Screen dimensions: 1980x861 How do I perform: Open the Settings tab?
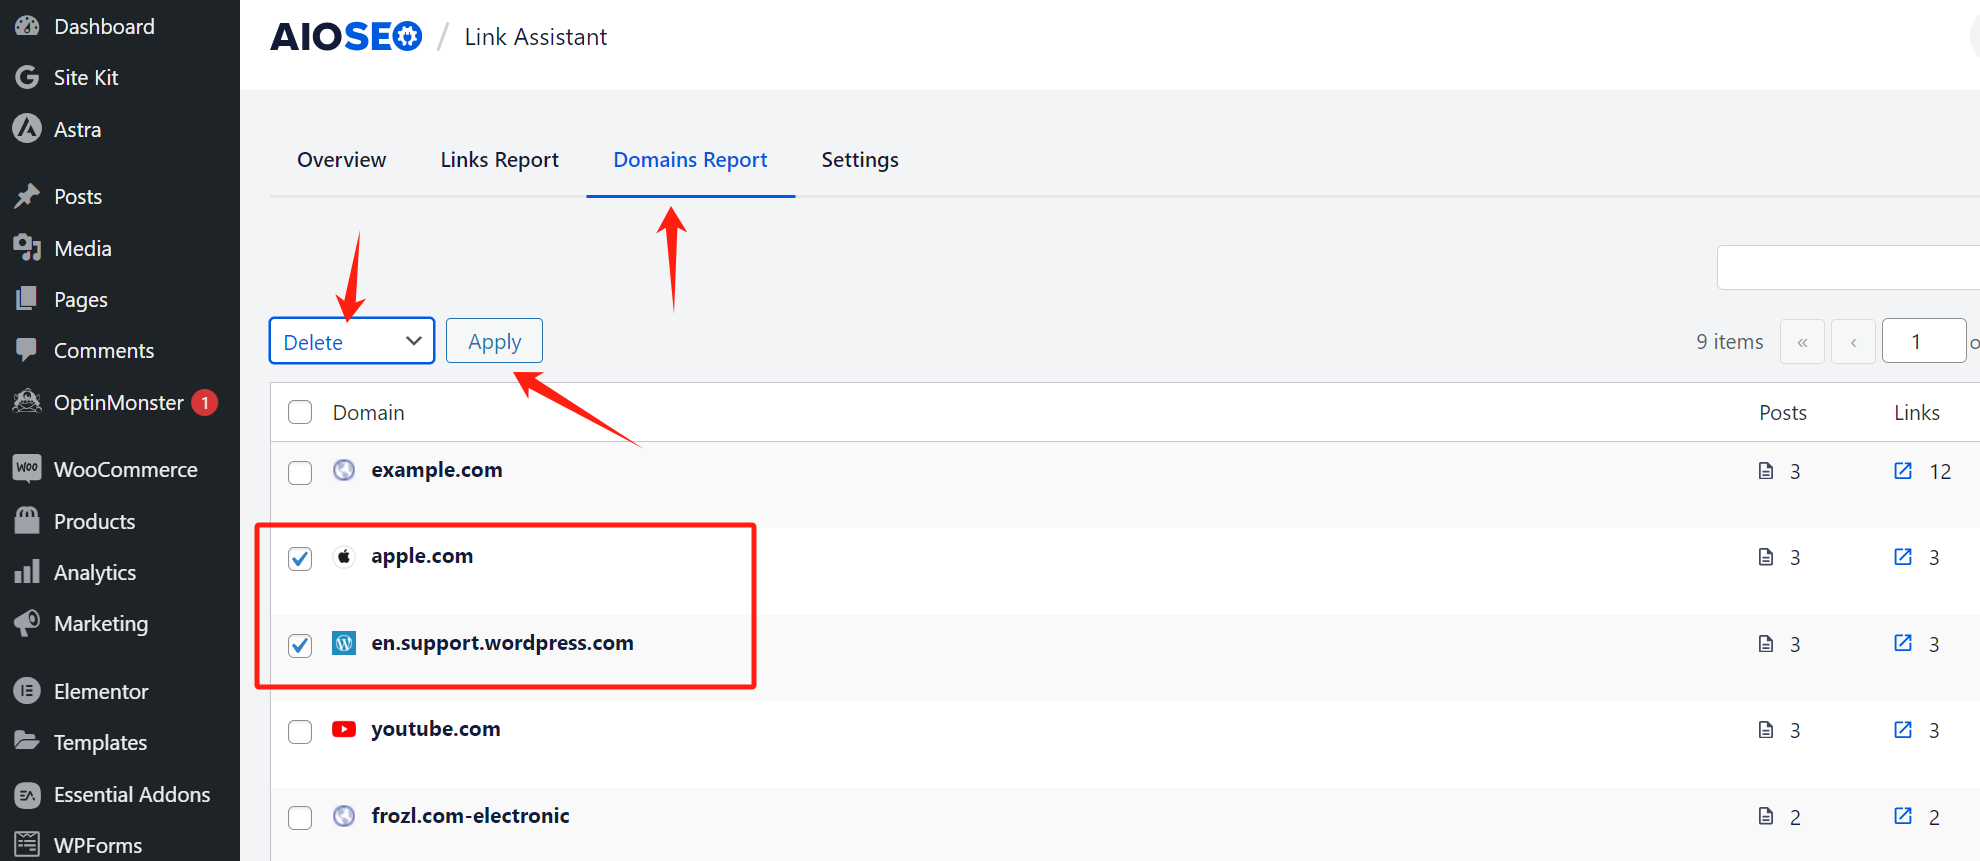[859, 160]
